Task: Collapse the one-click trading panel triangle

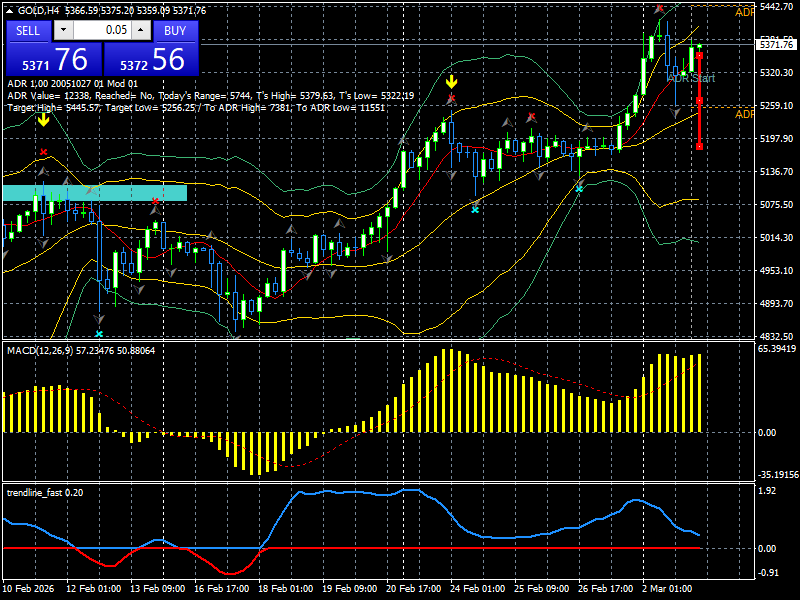Action: coord(10,11)
